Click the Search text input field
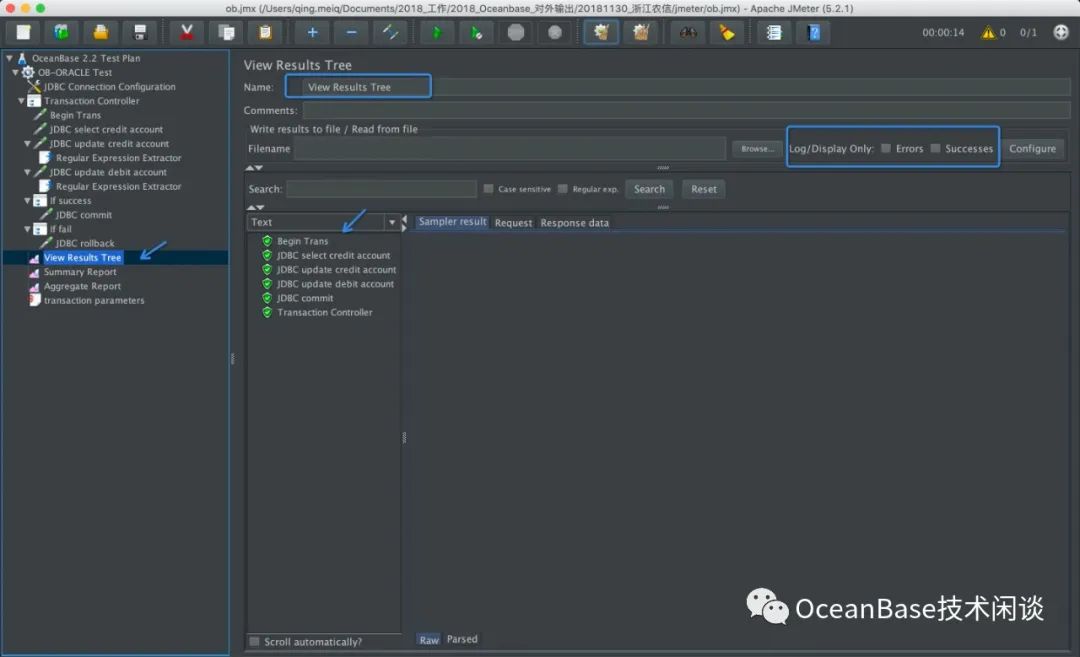The image size is (1080, 657). (x=381, y=189)
